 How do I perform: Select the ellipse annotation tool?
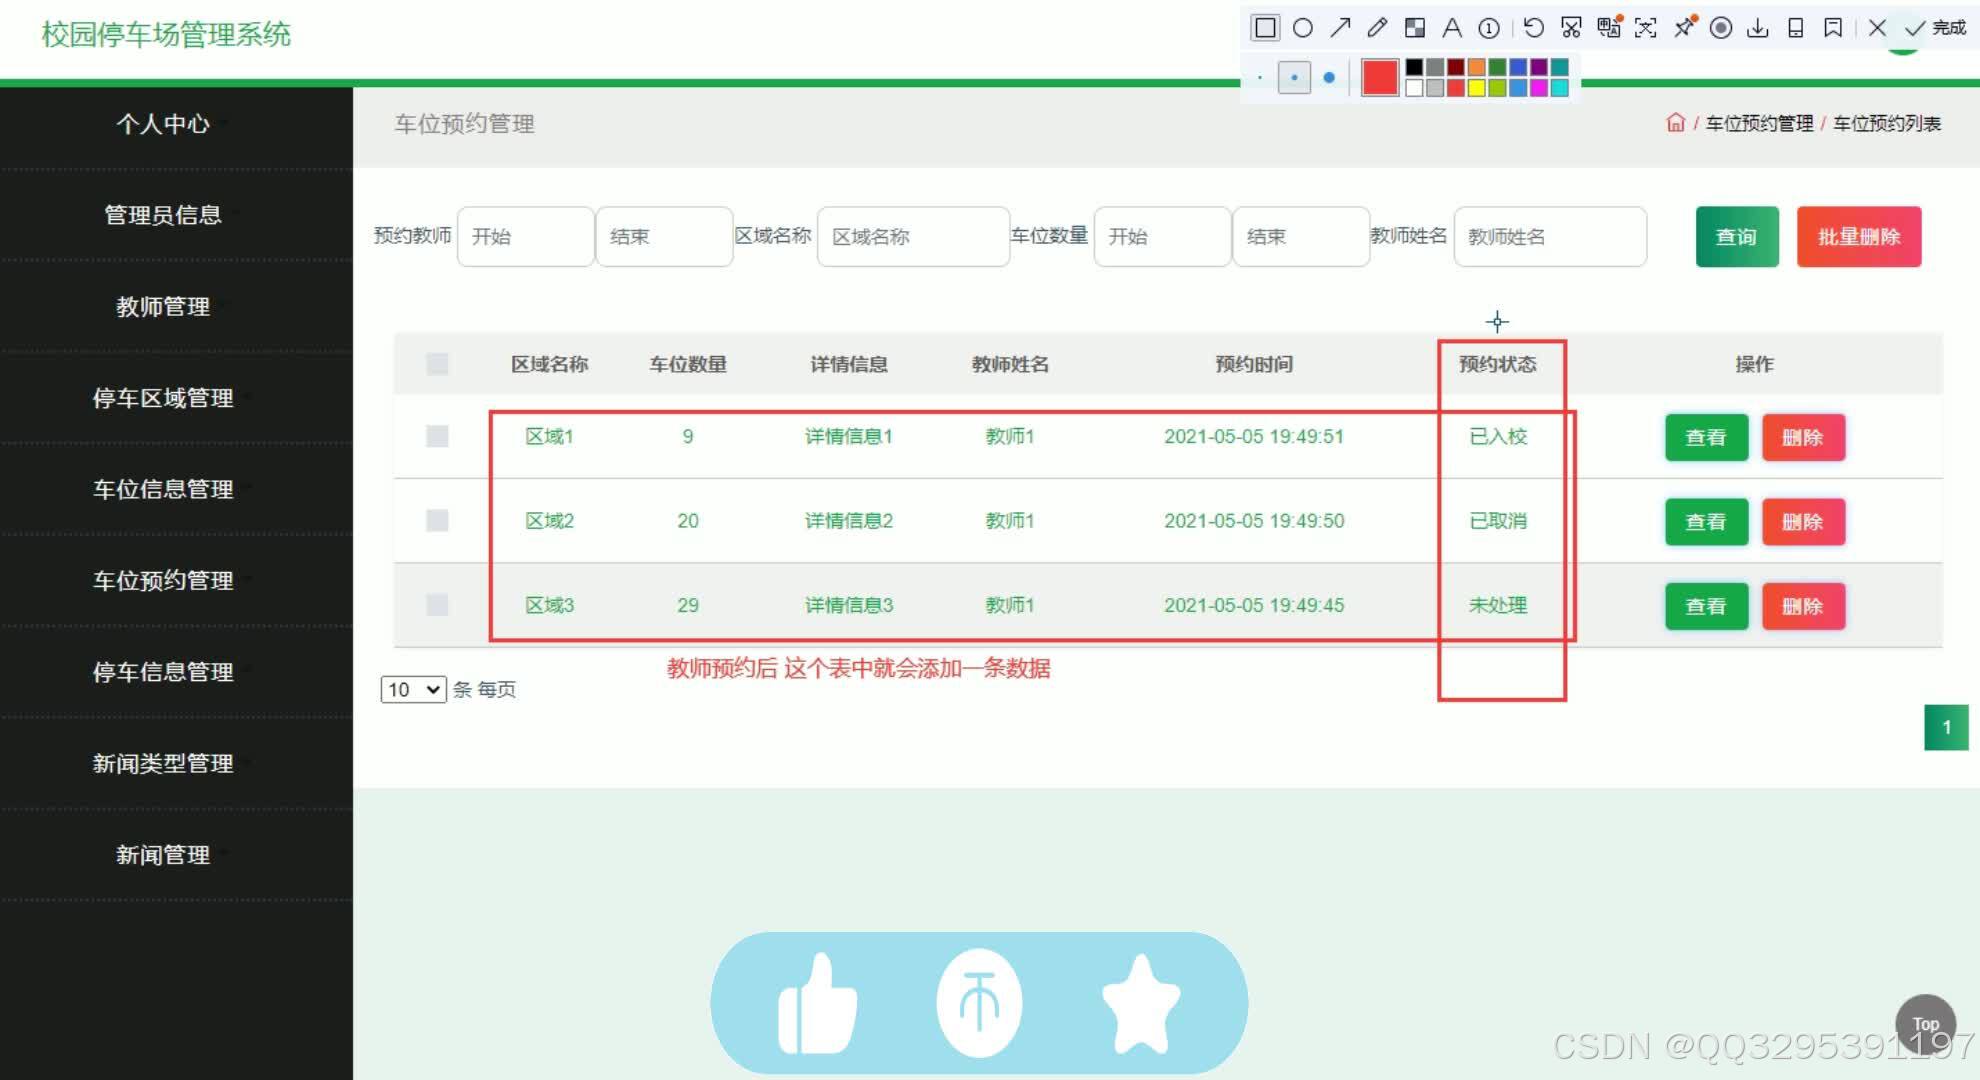point(1302,28)
